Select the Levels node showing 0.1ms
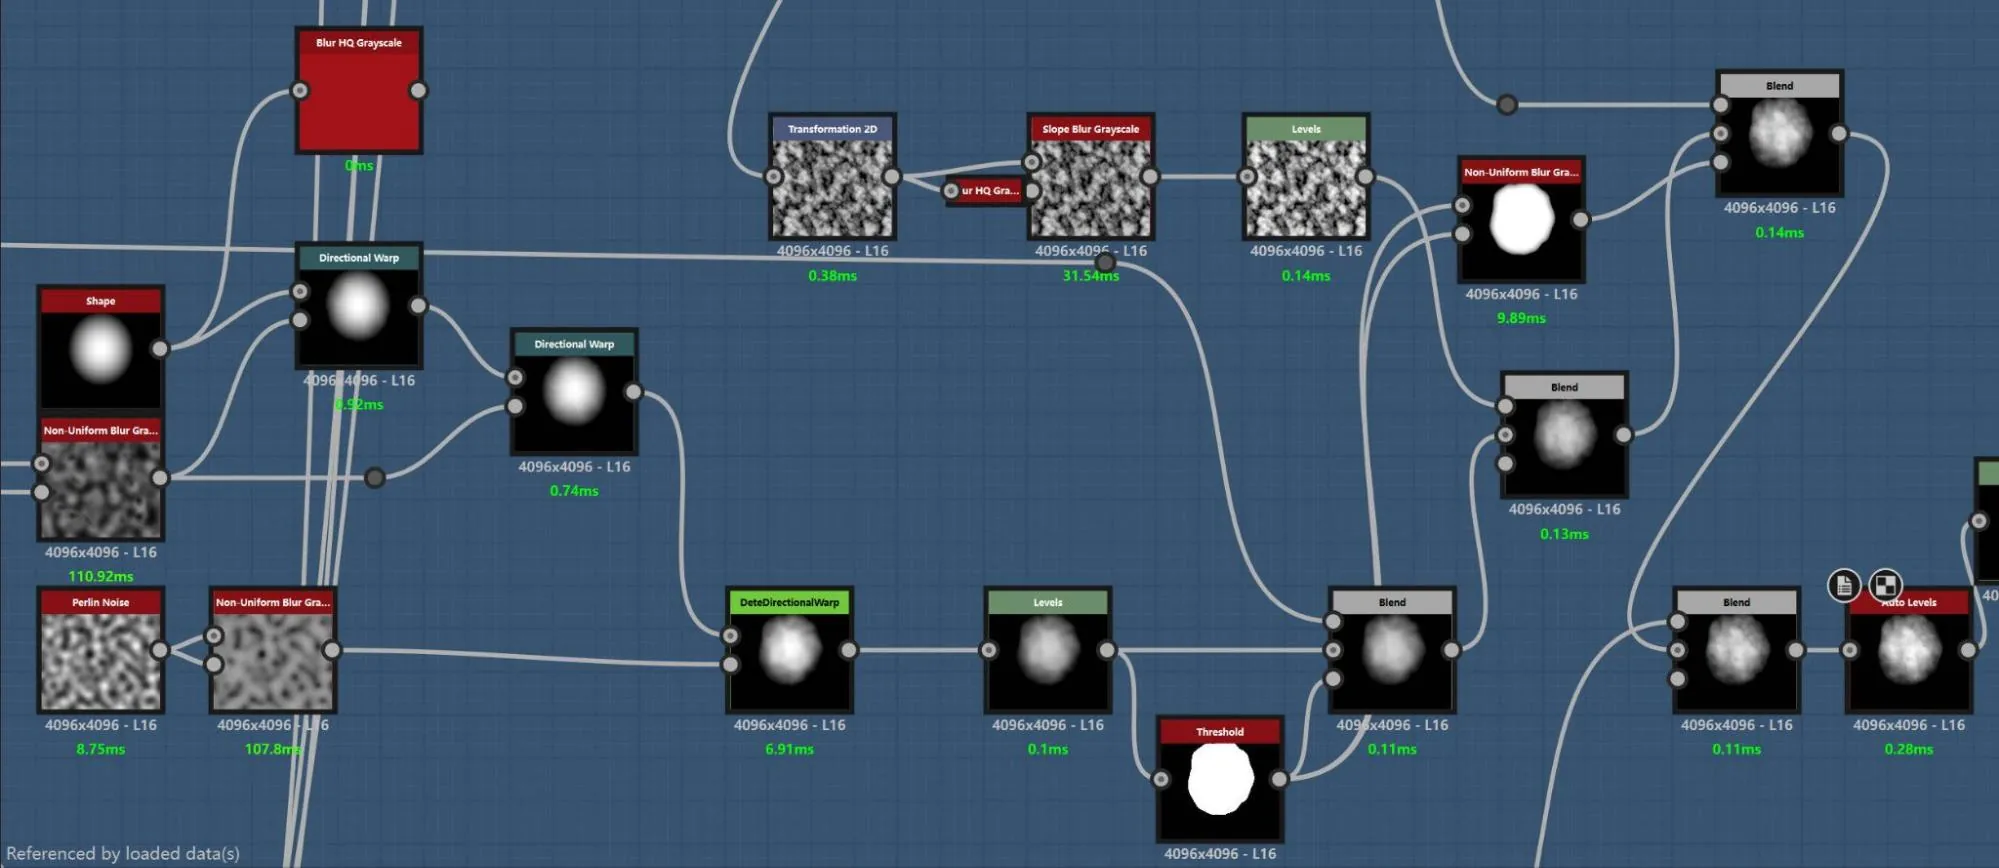The height and width of the screenshot is (868, 1999). 1048,650
